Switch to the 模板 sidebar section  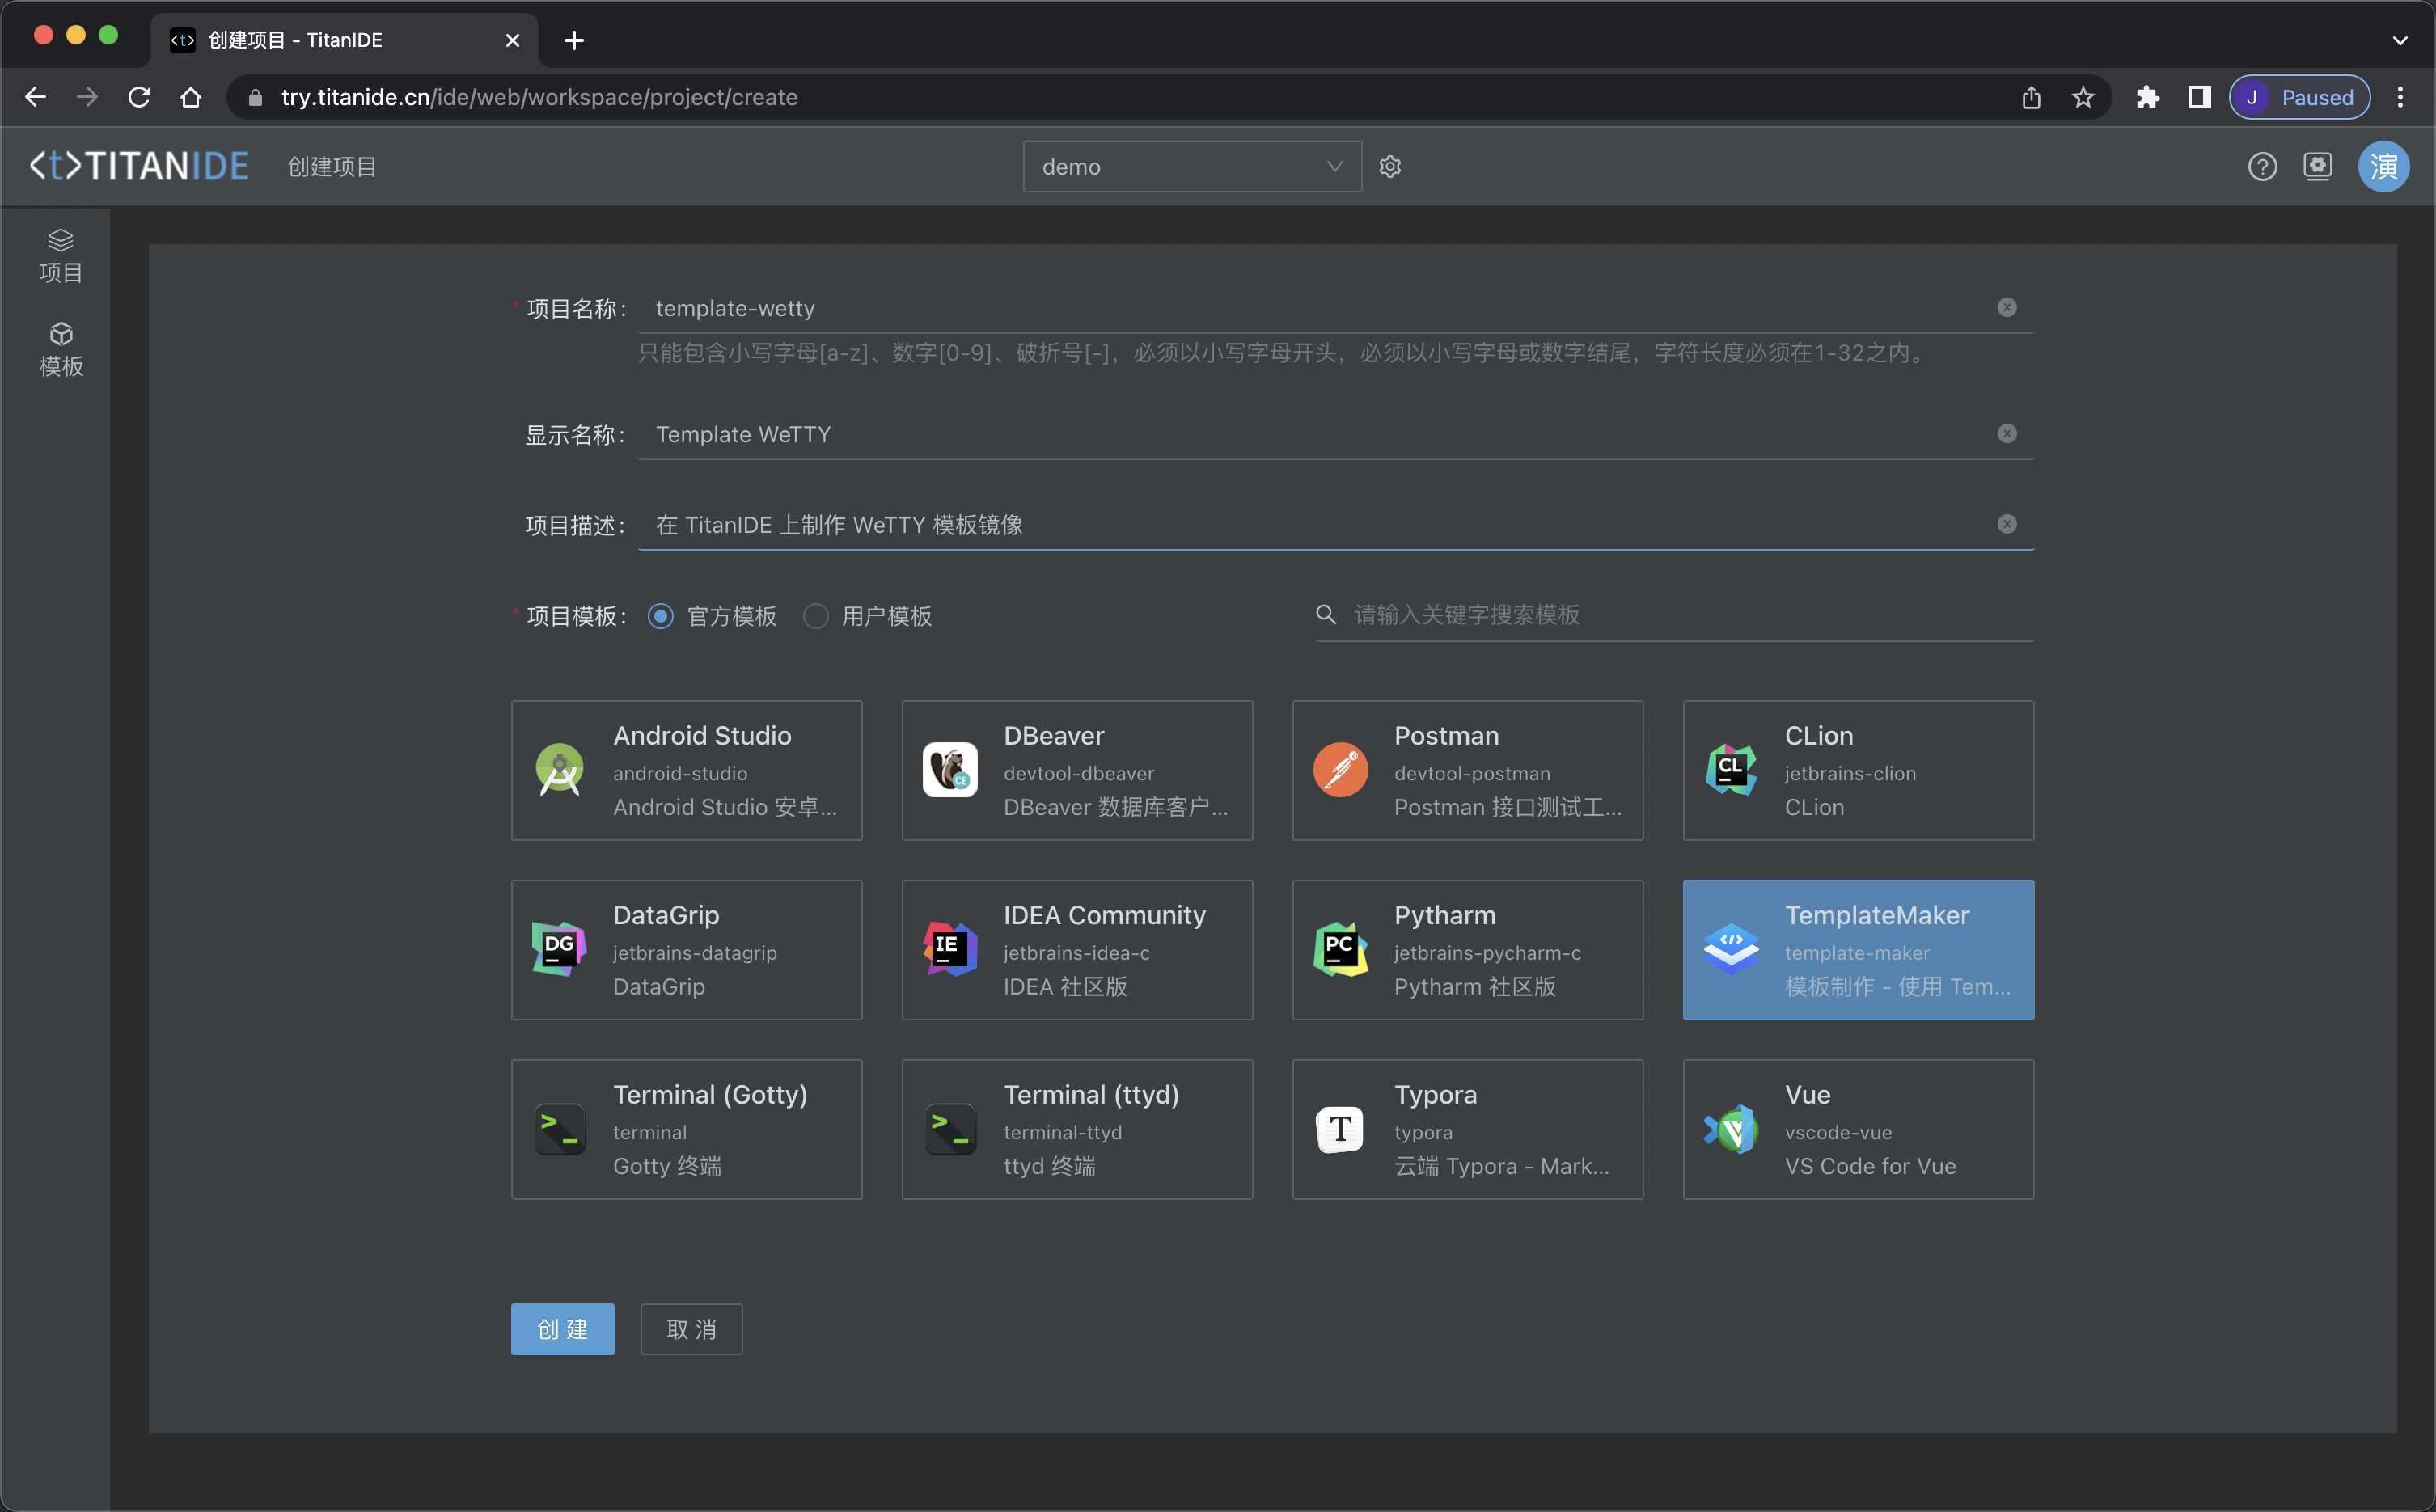pyautogui.click(x=61, y=348)
